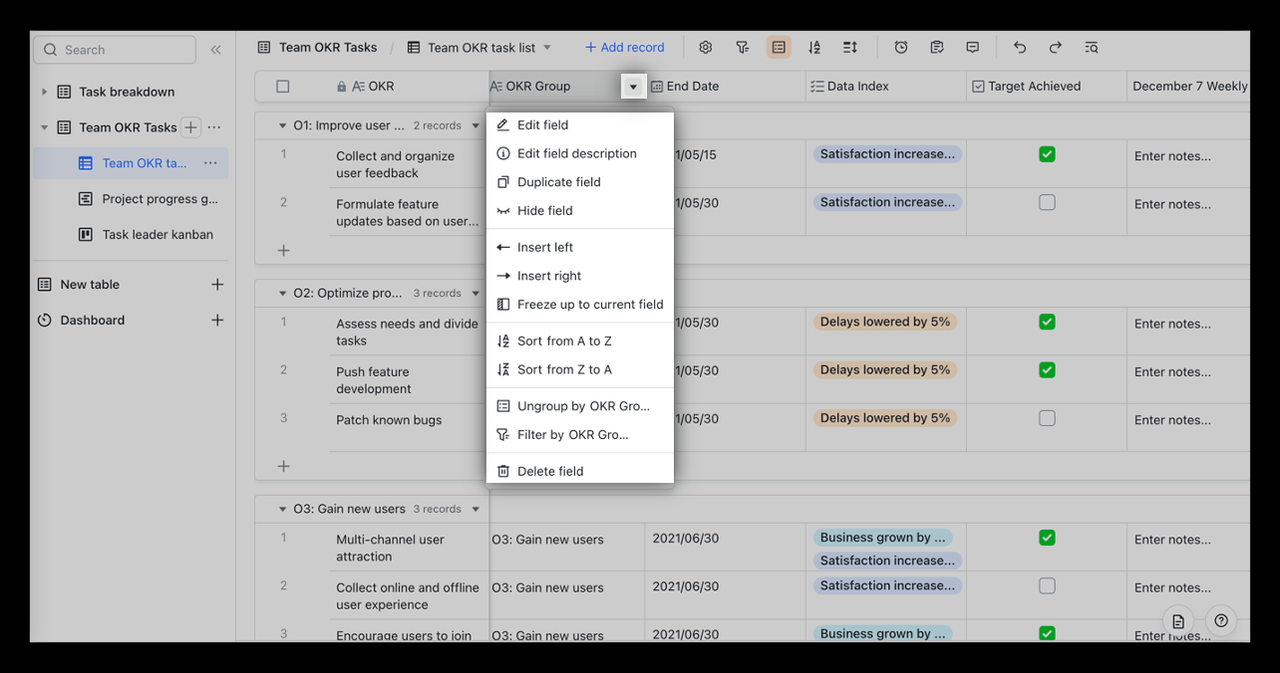Expand the Task breakdown tree item
Viewport: 1280px width, 673px height.
coord(44,92)
